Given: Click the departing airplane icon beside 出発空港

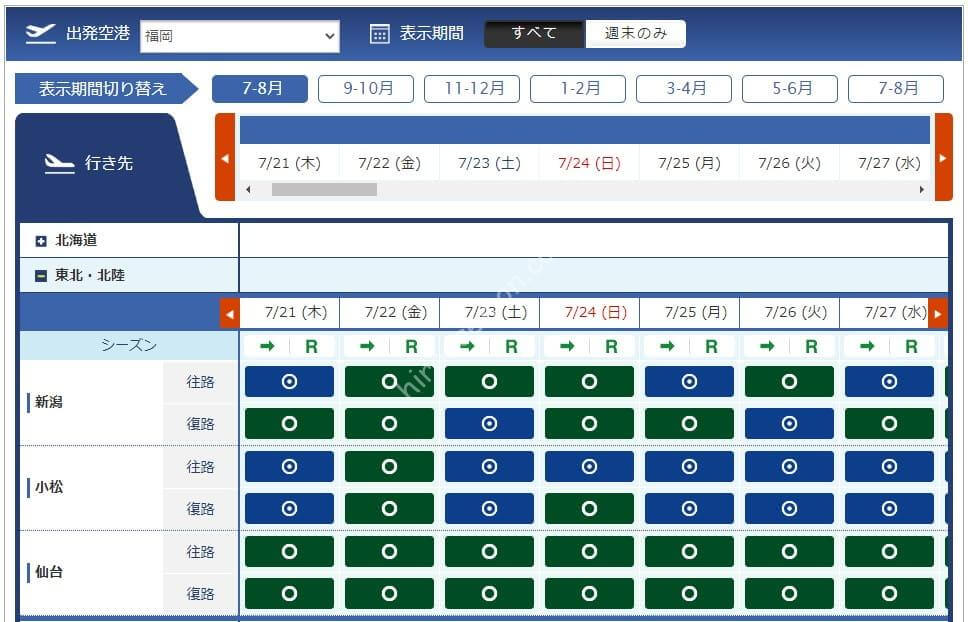Looking at the screenshot, I should (41, 33).
